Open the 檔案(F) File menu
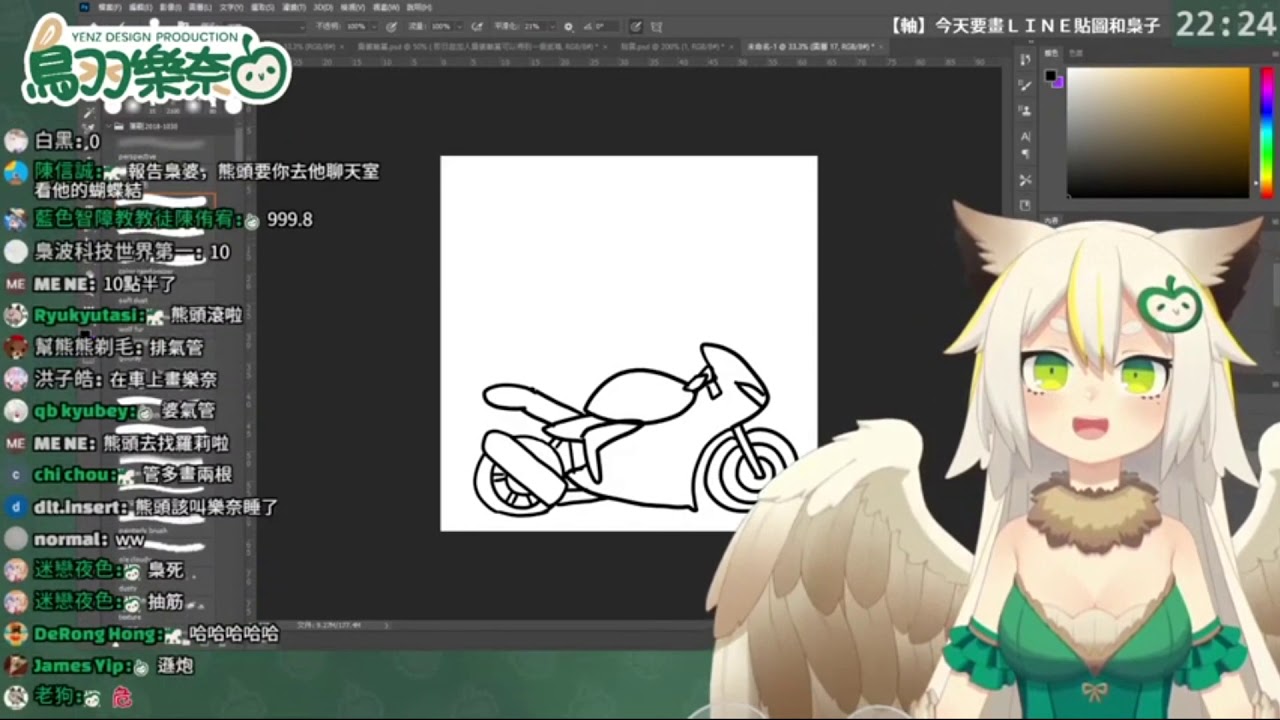 110,7
